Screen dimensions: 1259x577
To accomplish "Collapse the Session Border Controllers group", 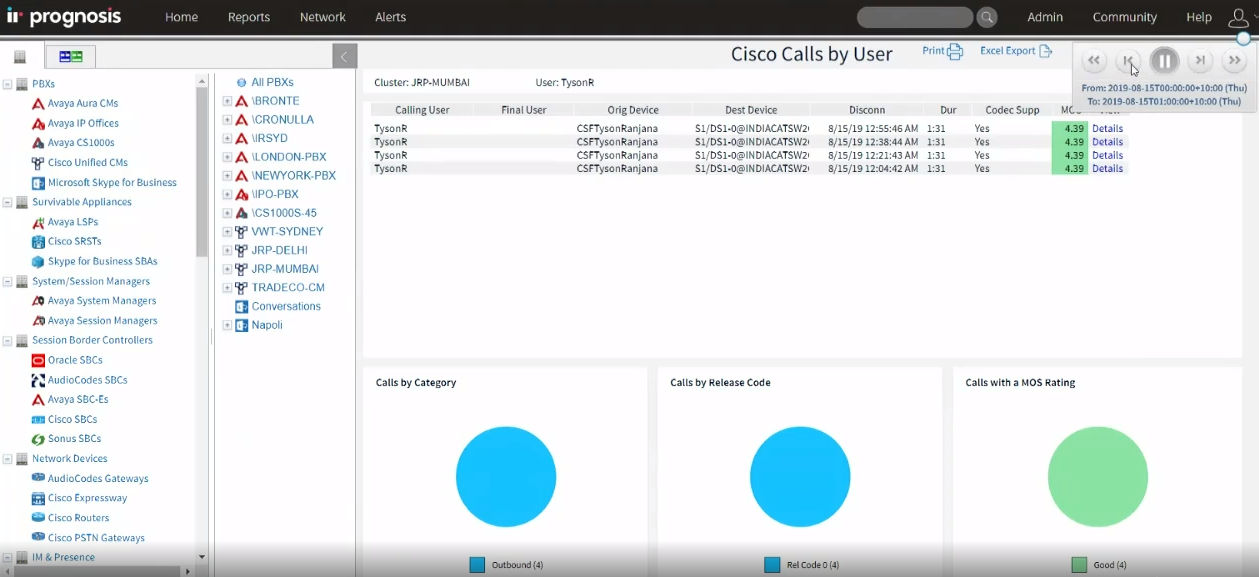I will (8, 340).
